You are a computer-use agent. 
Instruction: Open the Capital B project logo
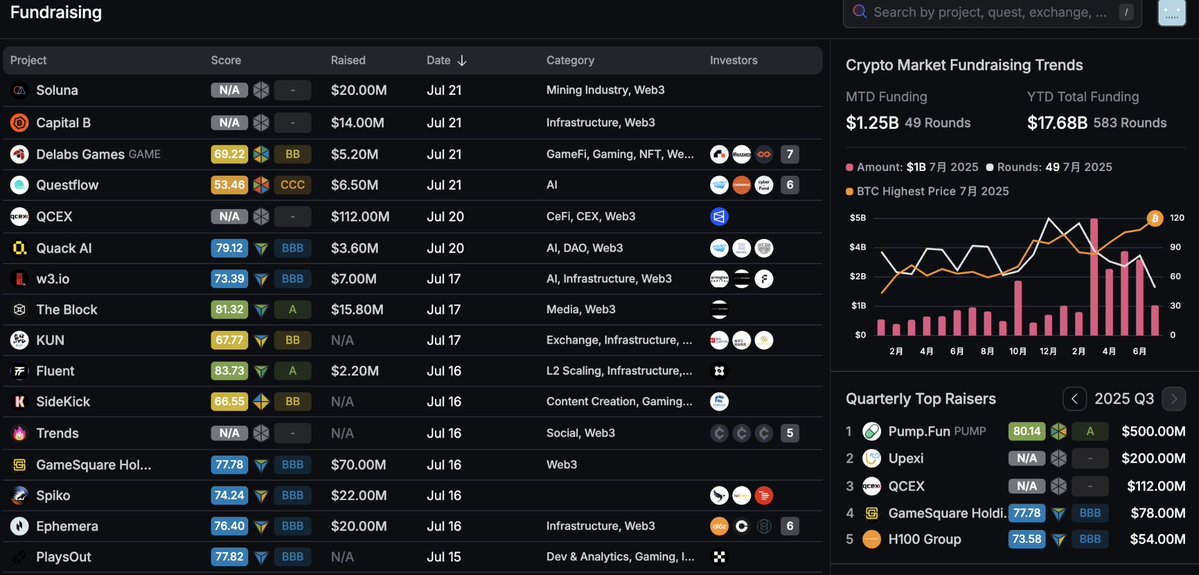click(19, 122)
